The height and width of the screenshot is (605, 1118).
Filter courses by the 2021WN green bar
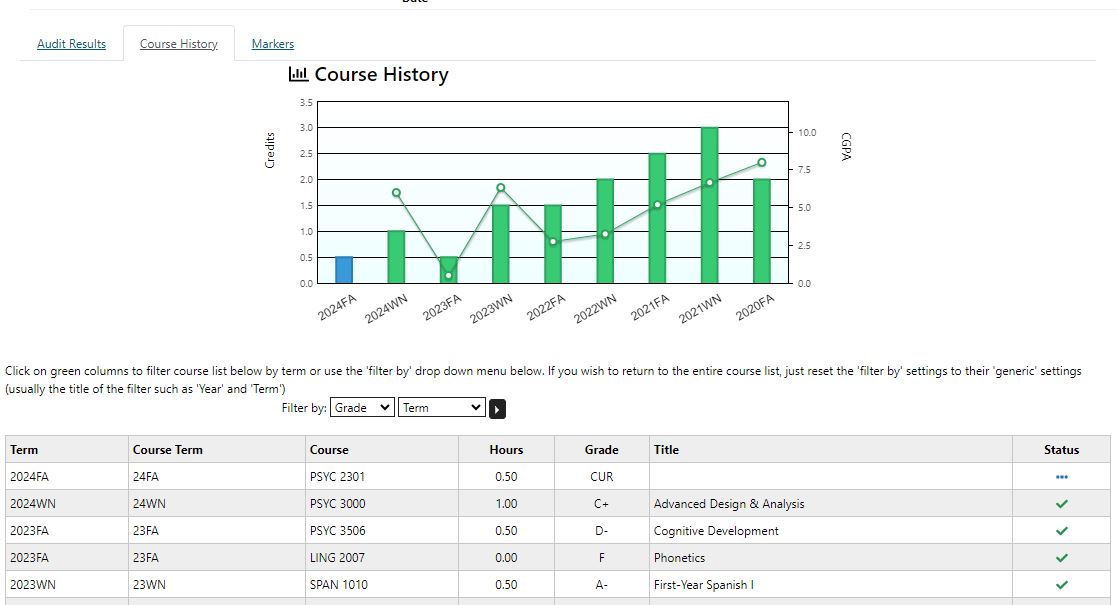(x=709, y=205)
